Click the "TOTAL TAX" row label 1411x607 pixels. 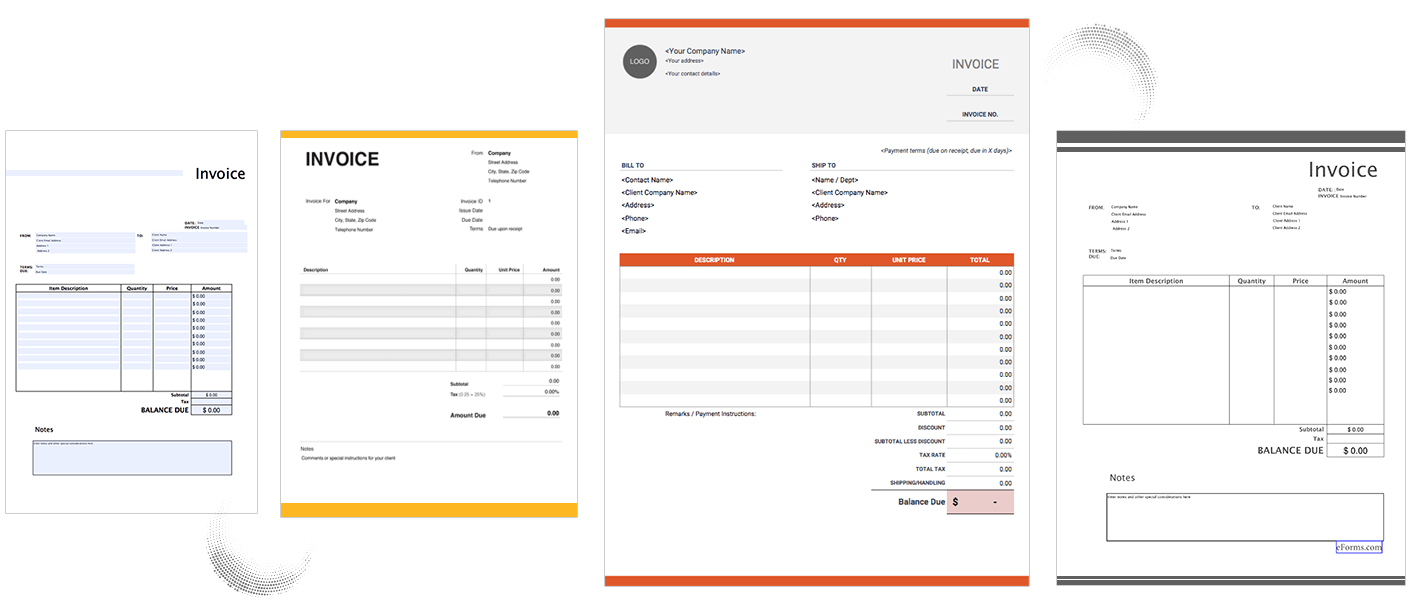coord(930,469)
